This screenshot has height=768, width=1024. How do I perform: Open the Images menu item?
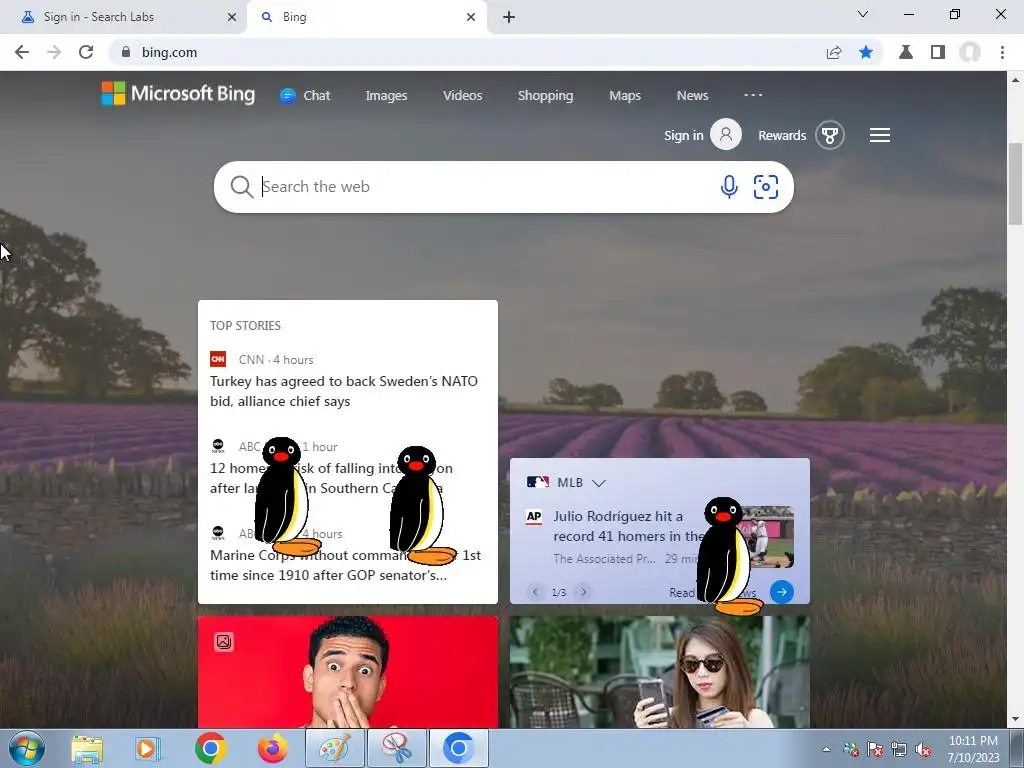tap(387, 95)
